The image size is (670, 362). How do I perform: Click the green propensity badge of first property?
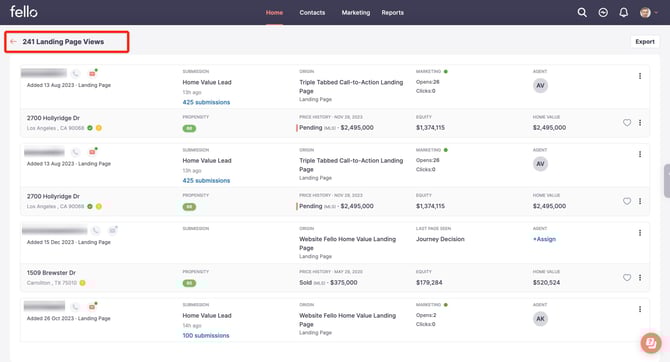189,128
